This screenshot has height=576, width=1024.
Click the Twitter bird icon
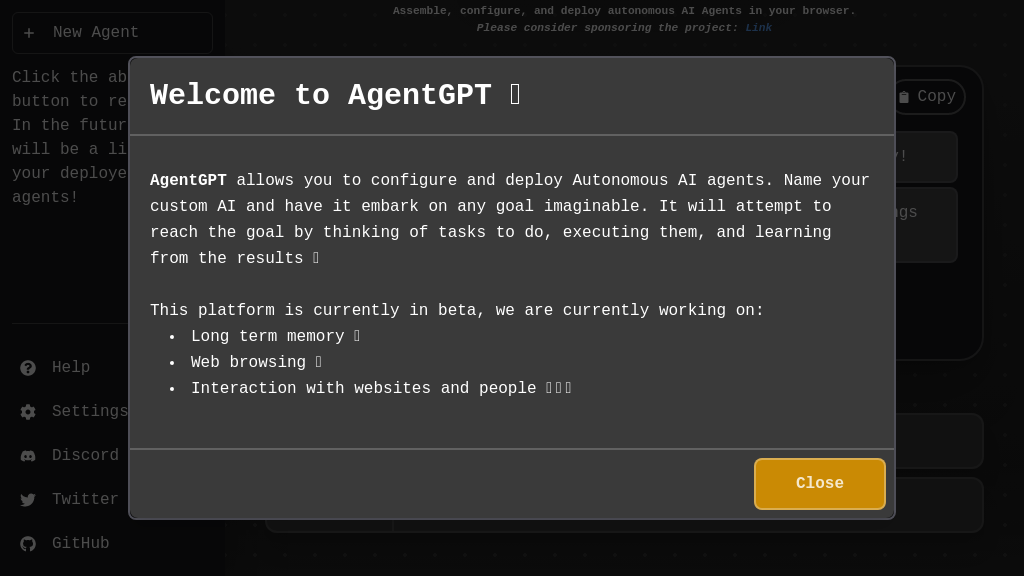coord(28,499)
